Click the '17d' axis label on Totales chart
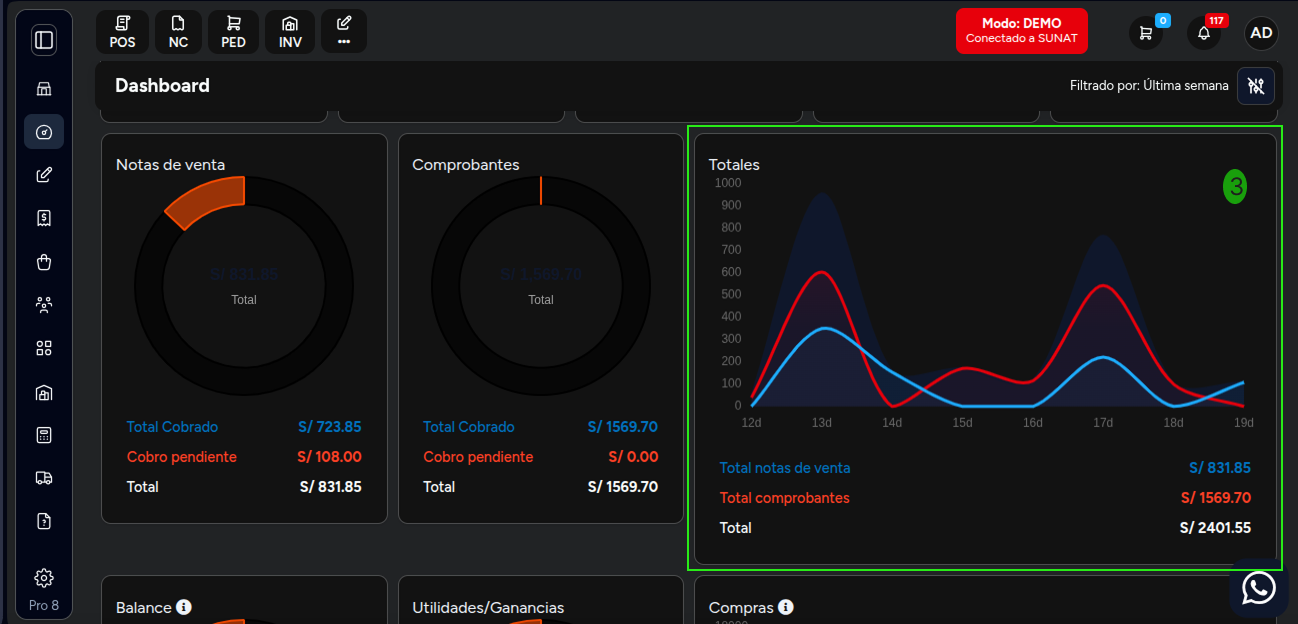This screenshot has height=624, width=1298. coord(1103,423)
